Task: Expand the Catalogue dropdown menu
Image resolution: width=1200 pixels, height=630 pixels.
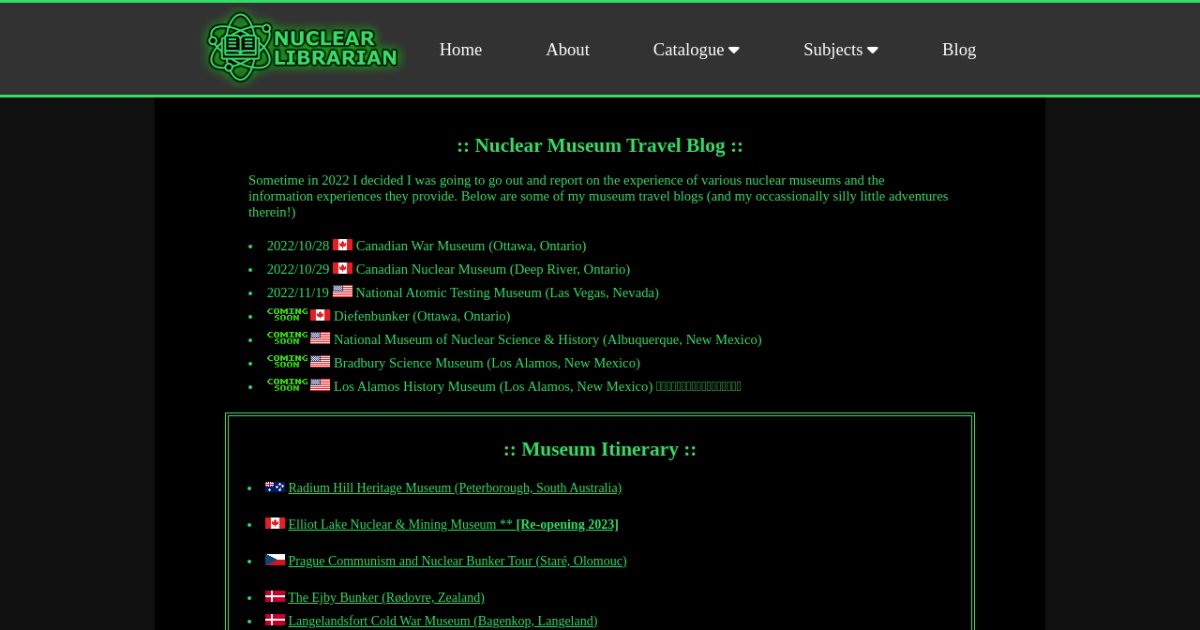Action: click(x=696, y=49)
